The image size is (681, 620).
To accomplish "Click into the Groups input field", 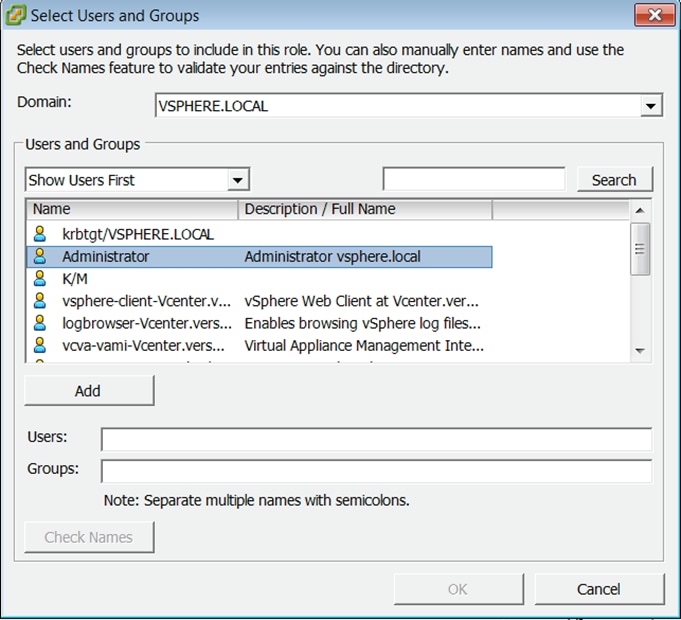I will pos(376,471).
